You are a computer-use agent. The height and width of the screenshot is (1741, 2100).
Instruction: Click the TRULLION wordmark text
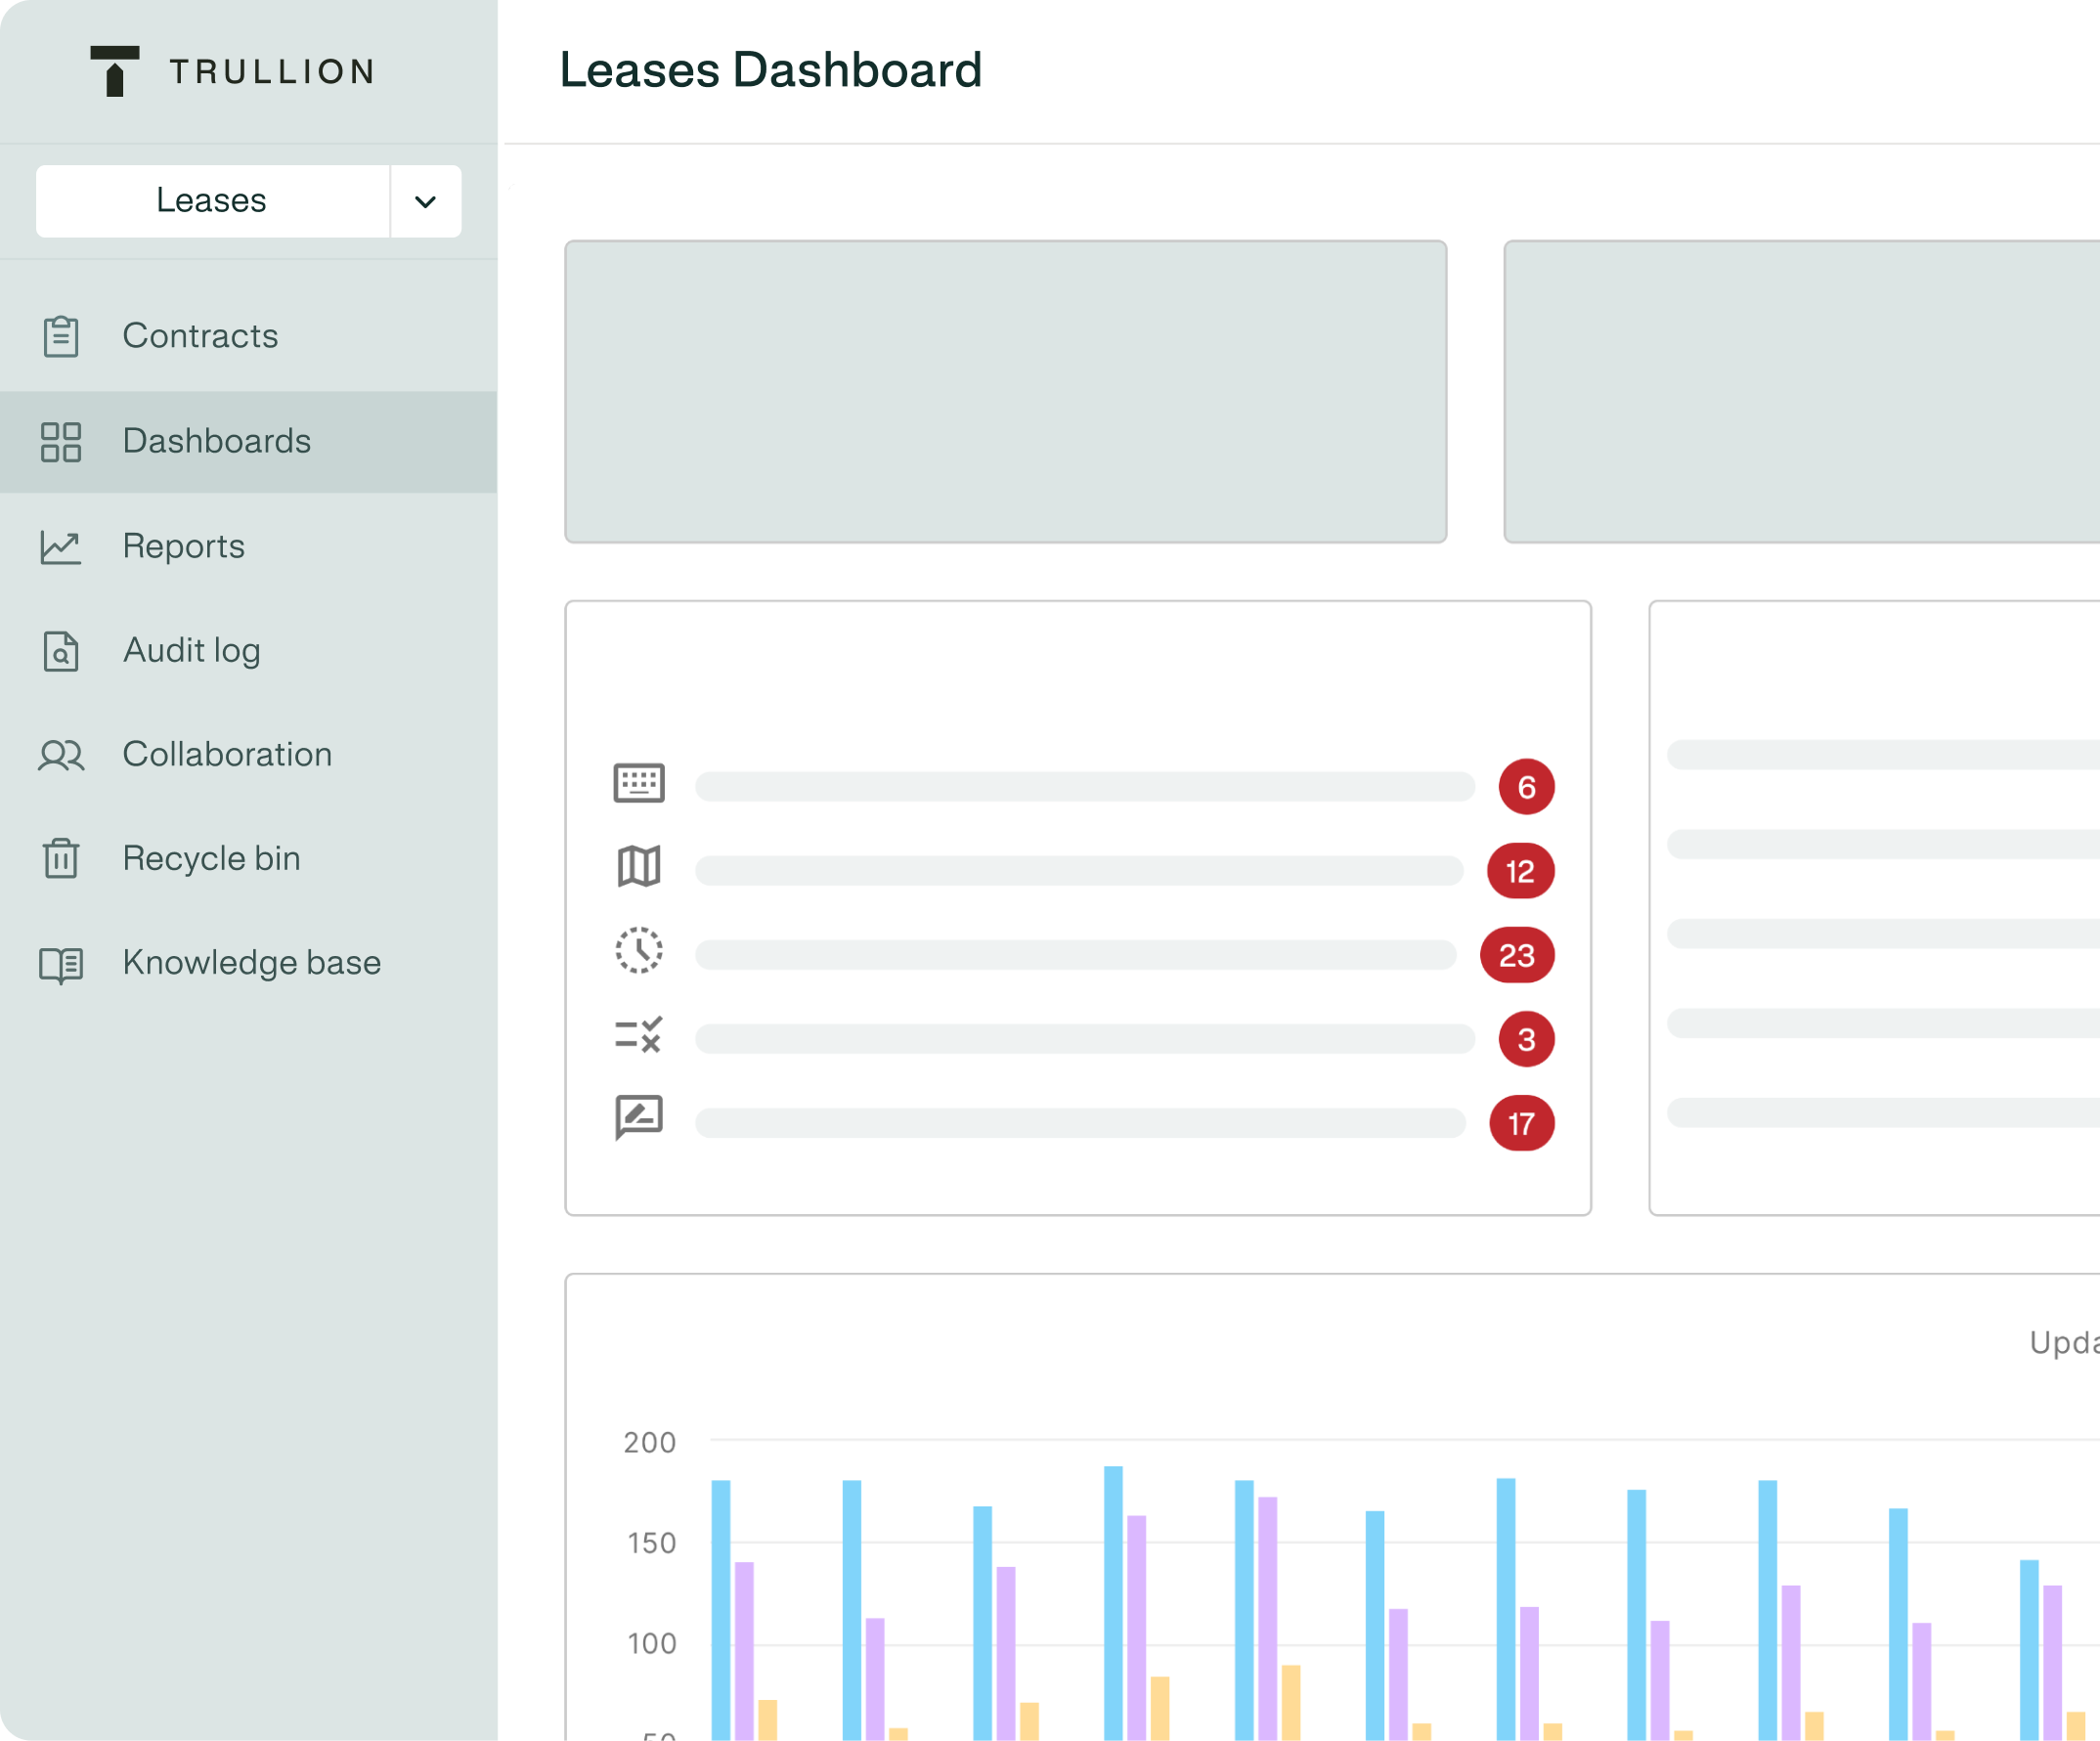click(272, 72)
